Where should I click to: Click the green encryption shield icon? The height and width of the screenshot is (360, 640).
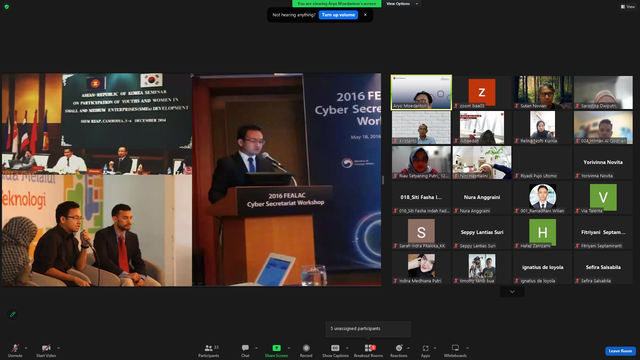[7, 7]
